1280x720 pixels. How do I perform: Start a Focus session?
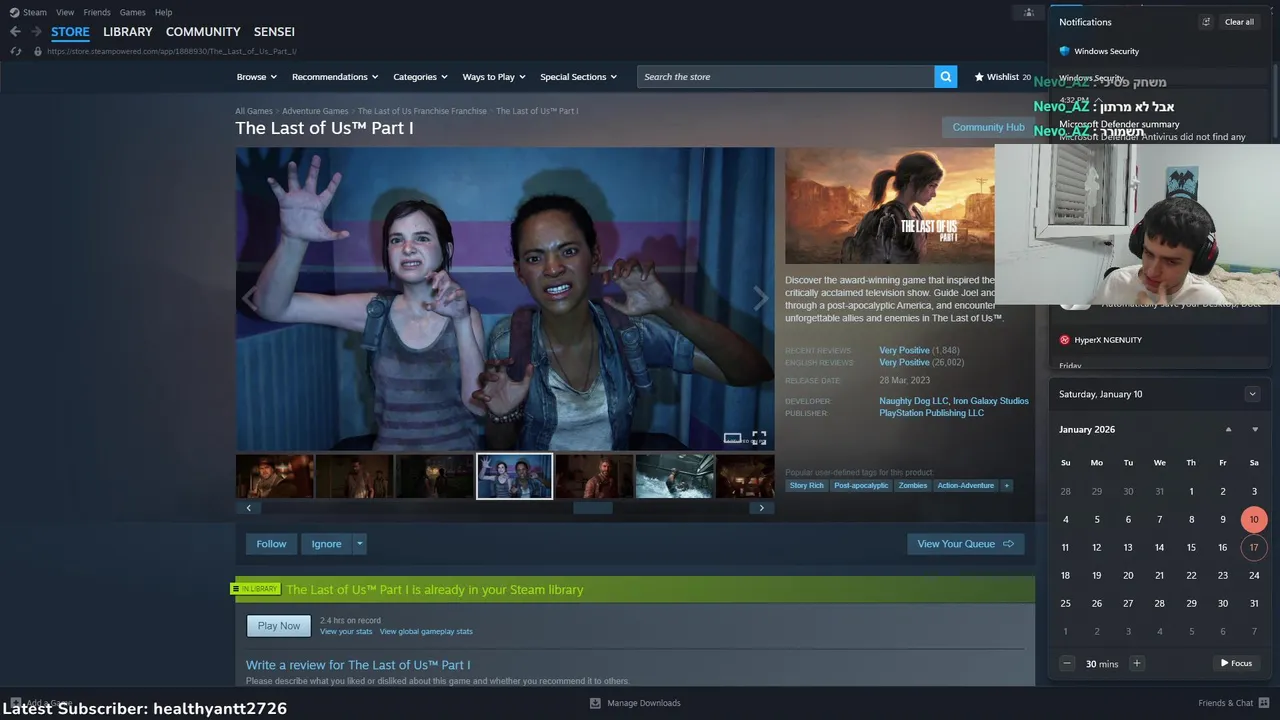1236,663
